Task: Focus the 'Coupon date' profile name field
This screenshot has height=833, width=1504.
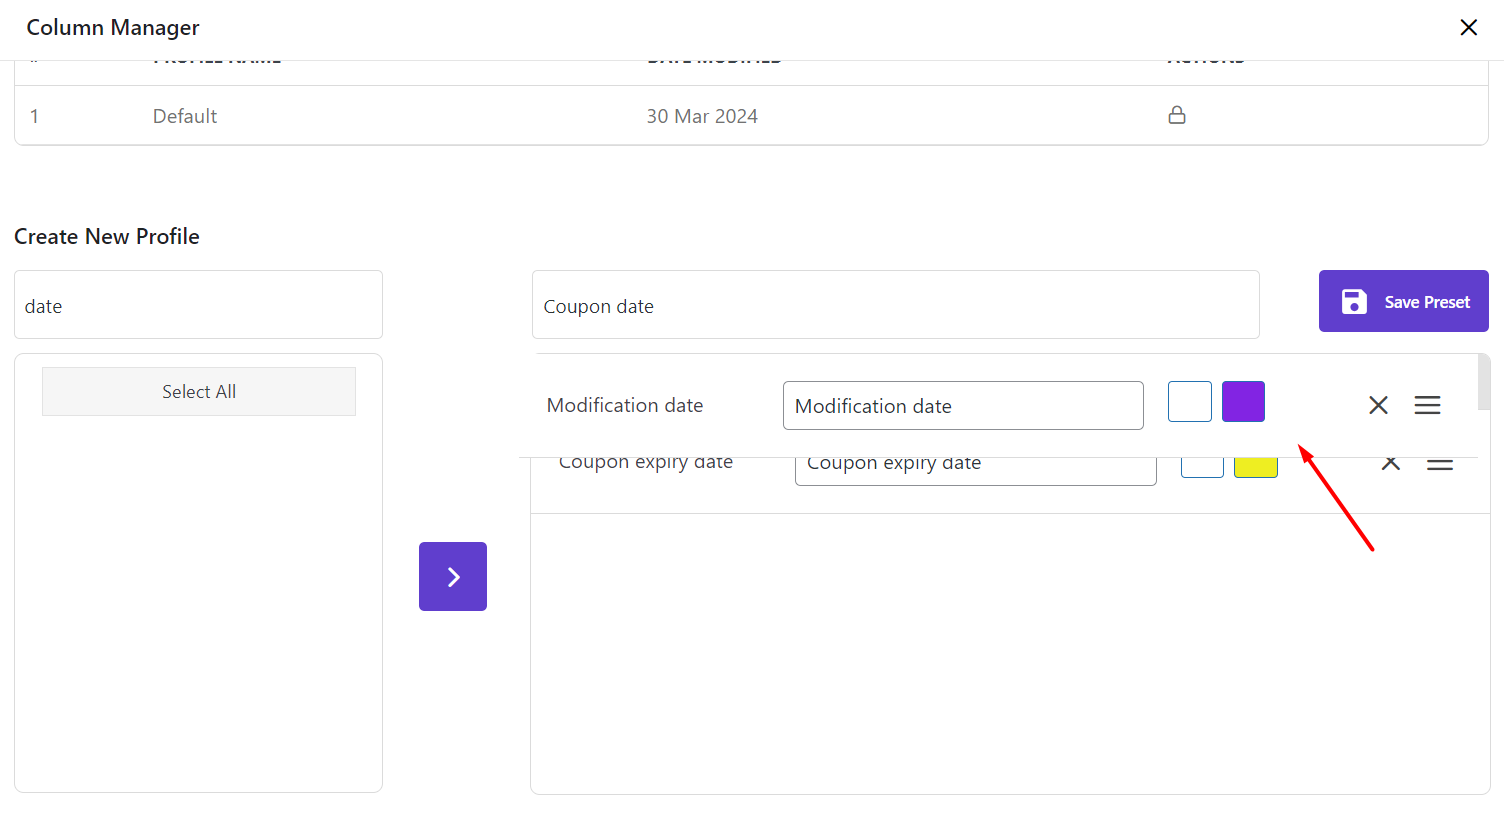Action: click(895, 305)
